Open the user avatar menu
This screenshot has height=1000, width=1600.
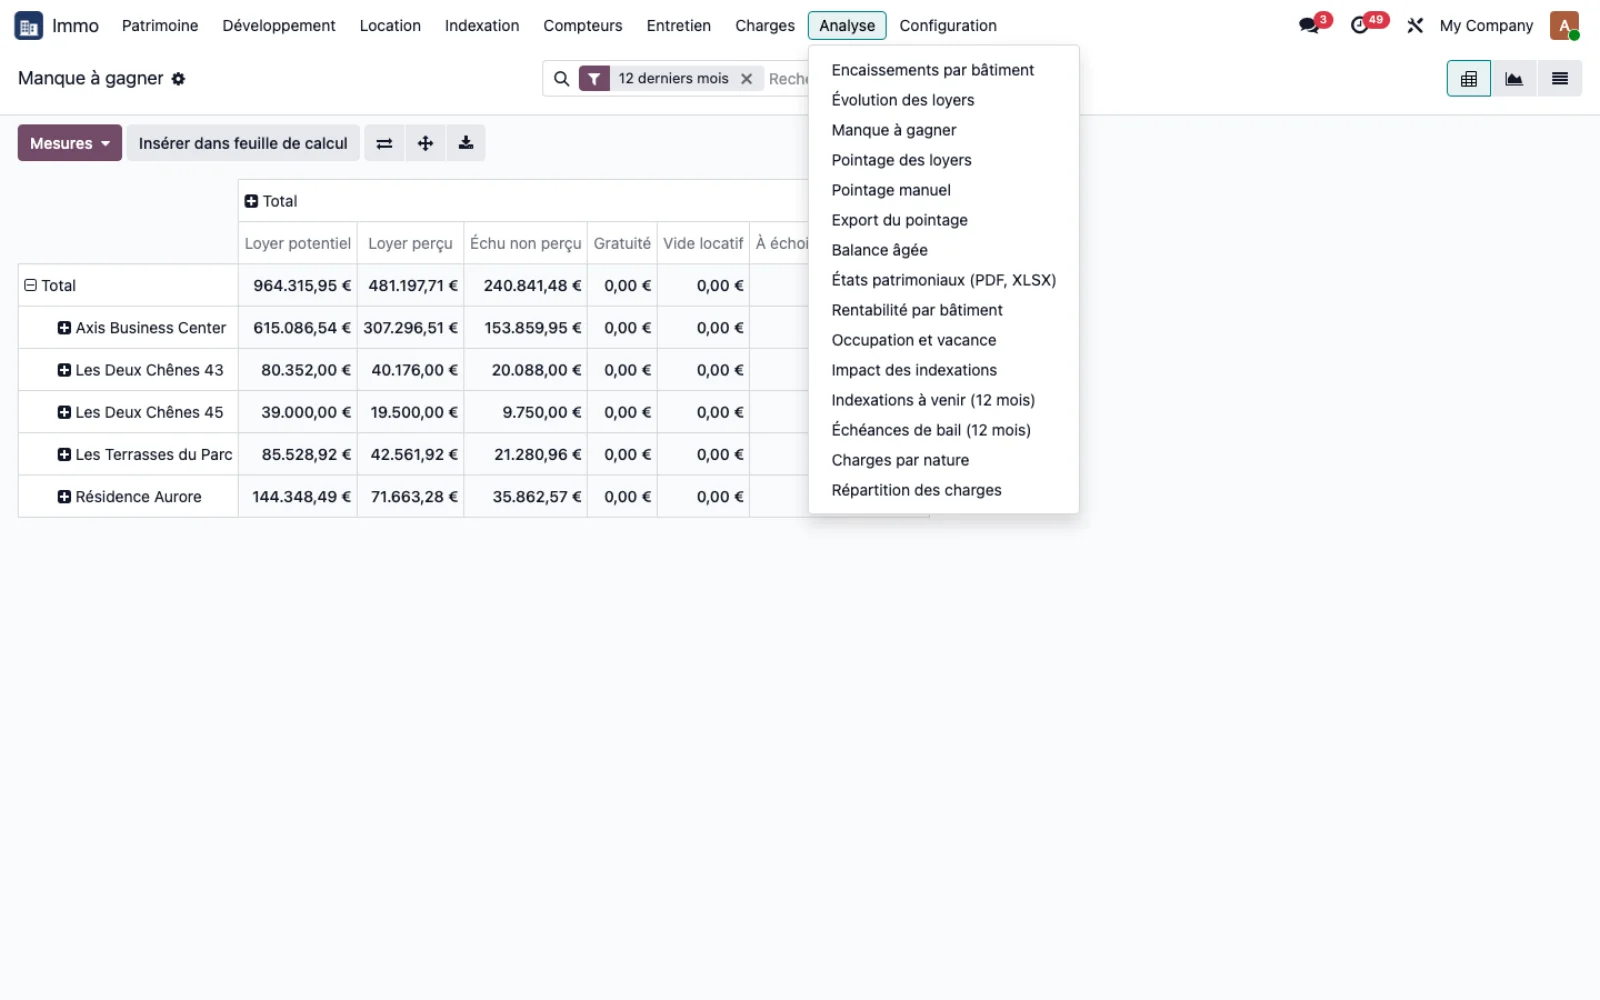pyautogui.click(x=1564, y=25)
